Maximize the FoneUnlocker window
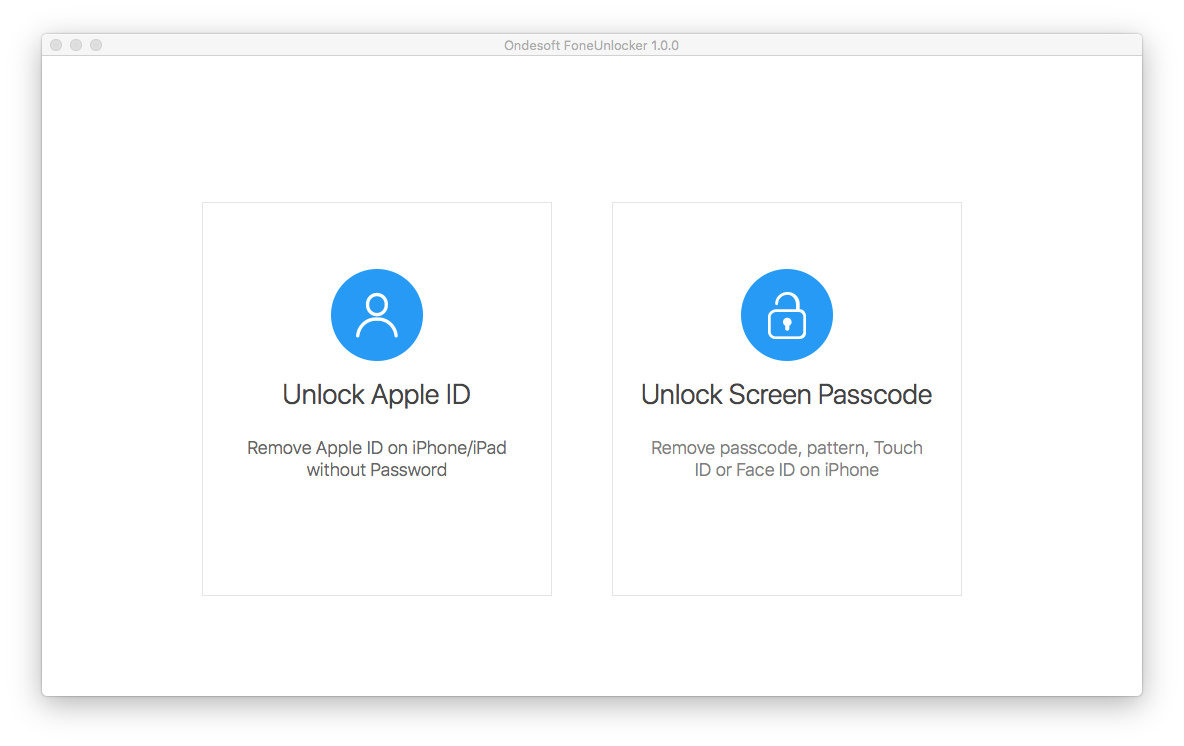 click(x=96, y=45)
